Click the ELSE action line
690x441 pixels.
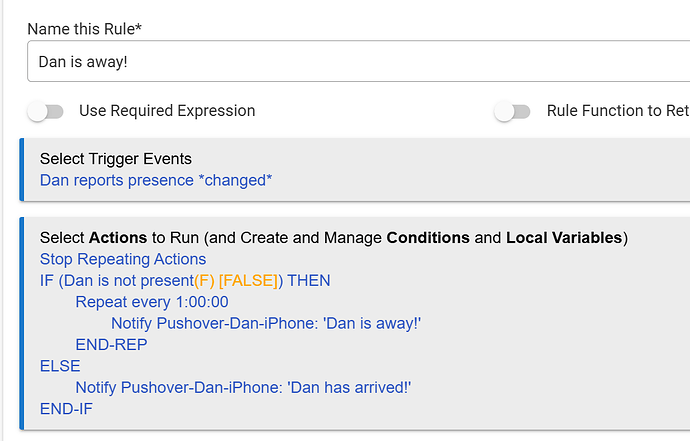pos(60,366)
